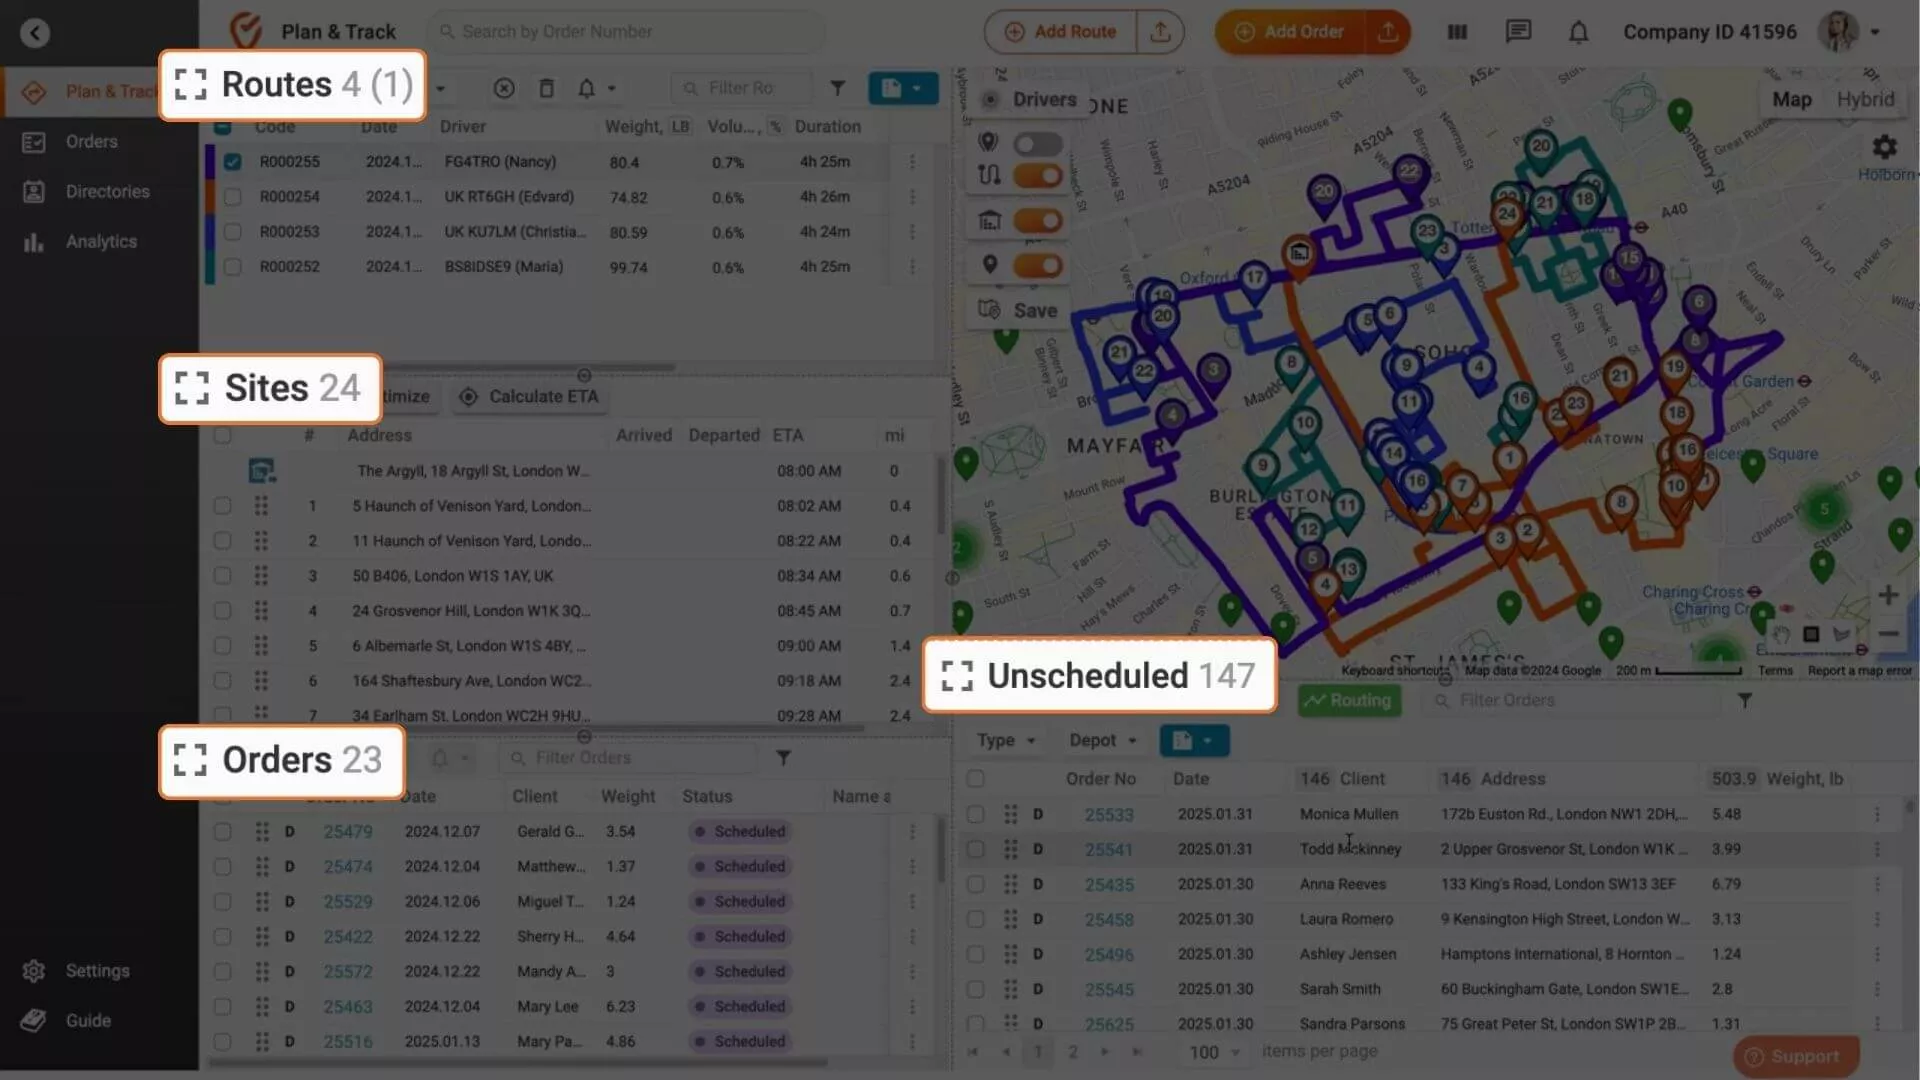Open the 100 items per page dropdown
Screen dimensions: 1920x1080
point(1213,1052)
